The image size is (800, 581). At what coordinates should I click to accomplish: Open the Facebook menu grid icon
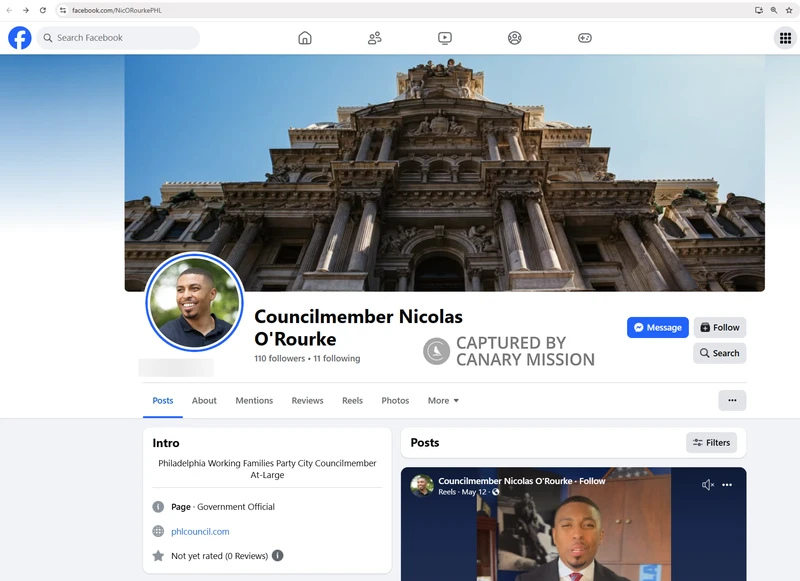(x=785, y=38)
